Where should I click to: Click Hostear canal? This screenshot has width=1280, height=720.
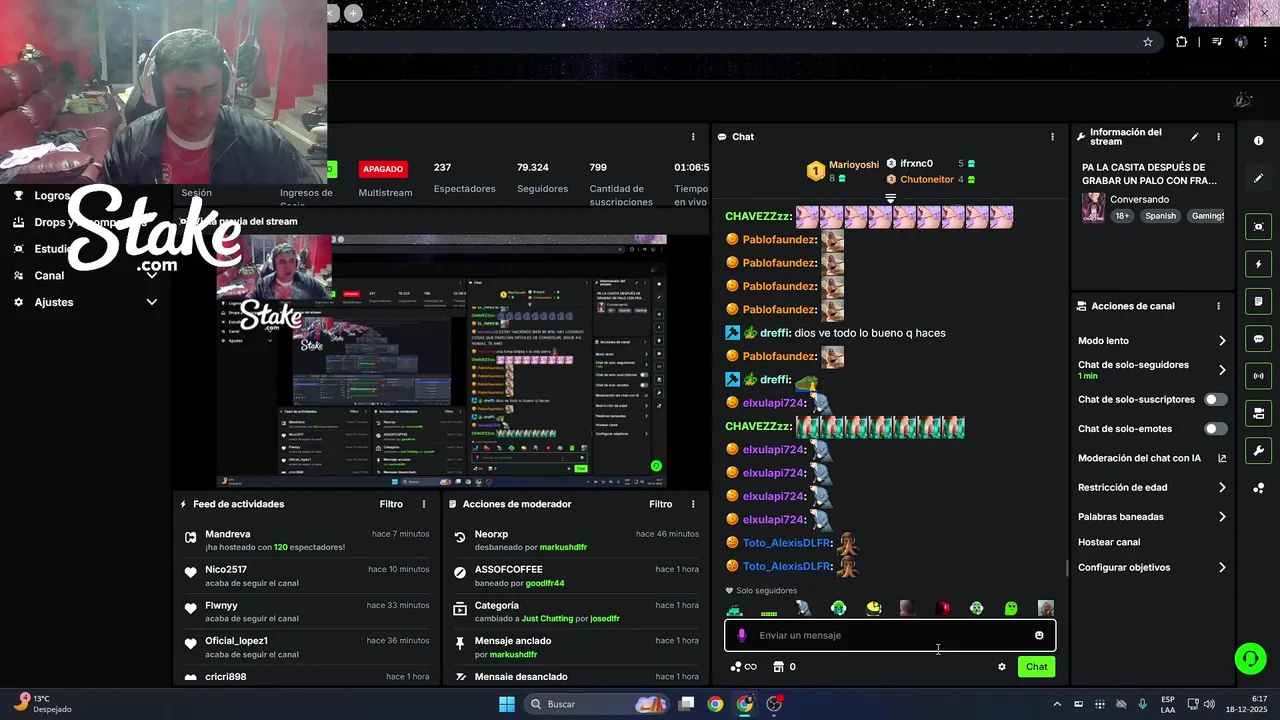[1109, 542]
